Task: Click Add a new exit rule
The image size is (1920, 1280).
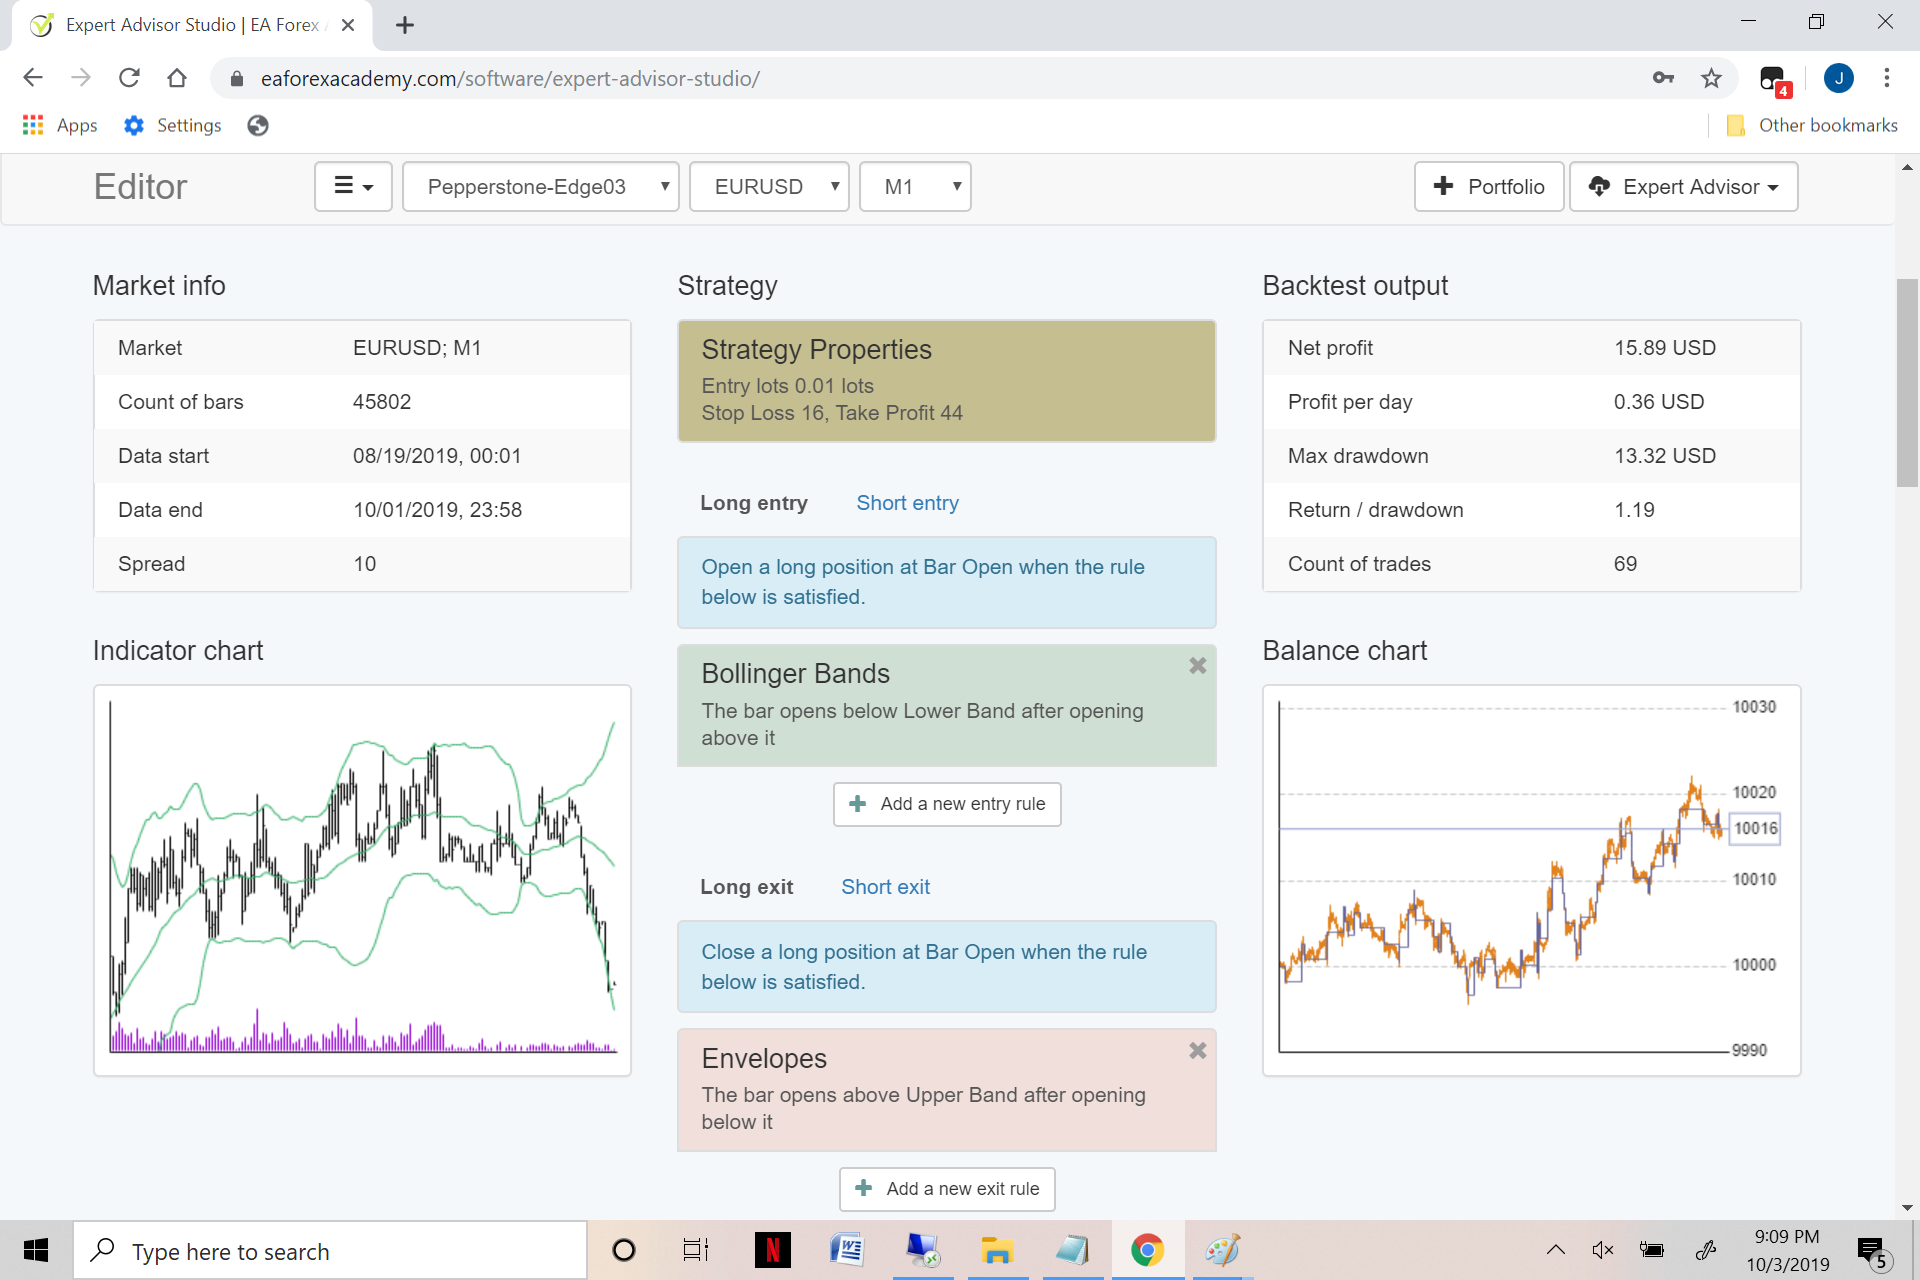Action: pyautogui.click(x=947, y=1189)
